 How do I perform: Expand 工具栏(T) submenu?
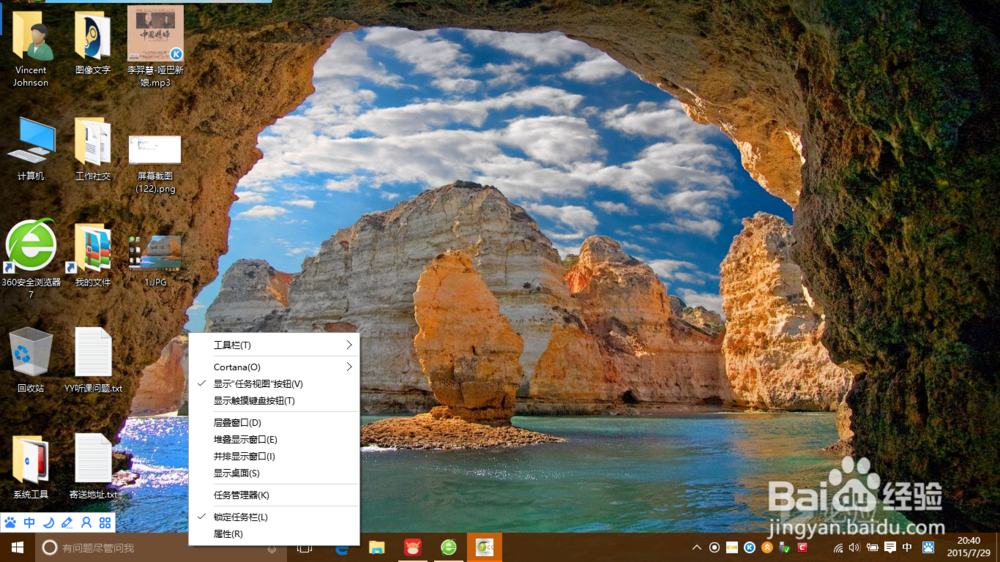click(274, 345)
